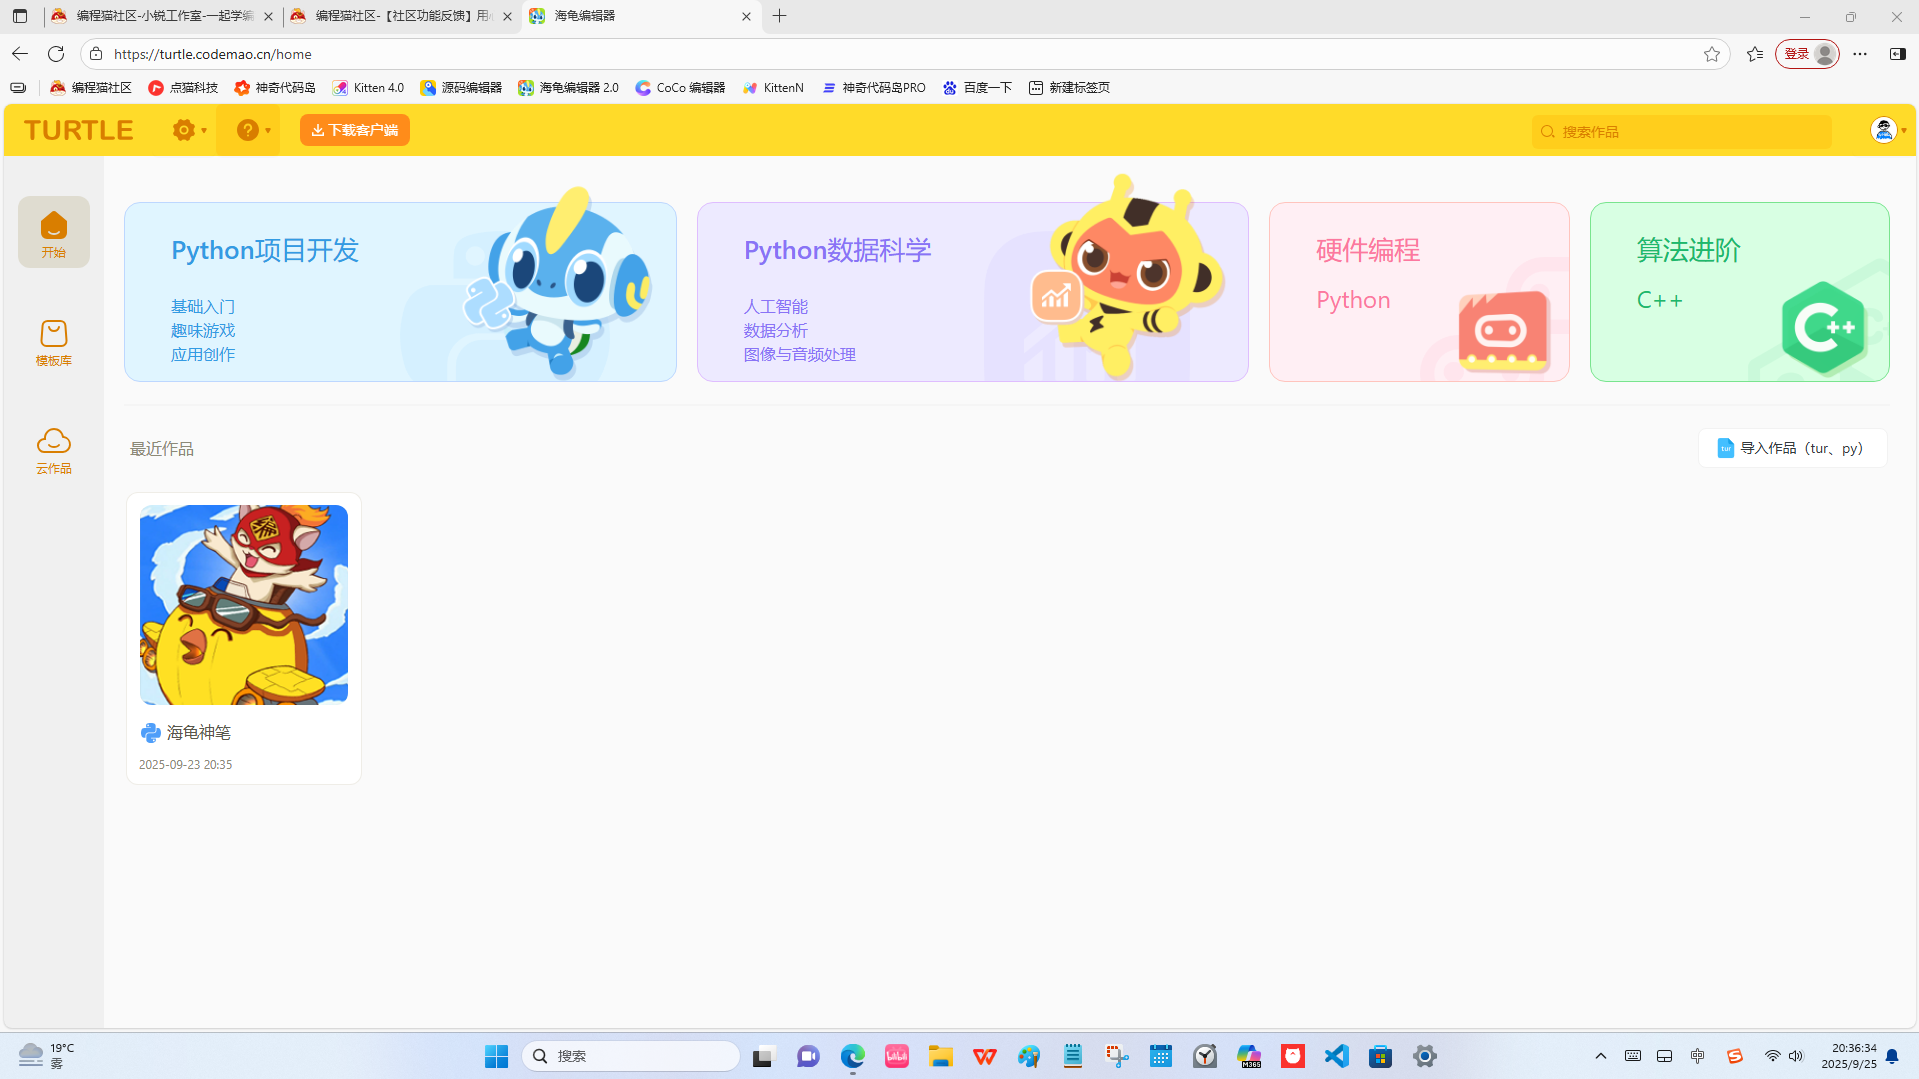Open the 源码编辑器 bookmark
Image resolution: width=1919 pixels, height=1079 pixels.
click(x=461, y=88)
